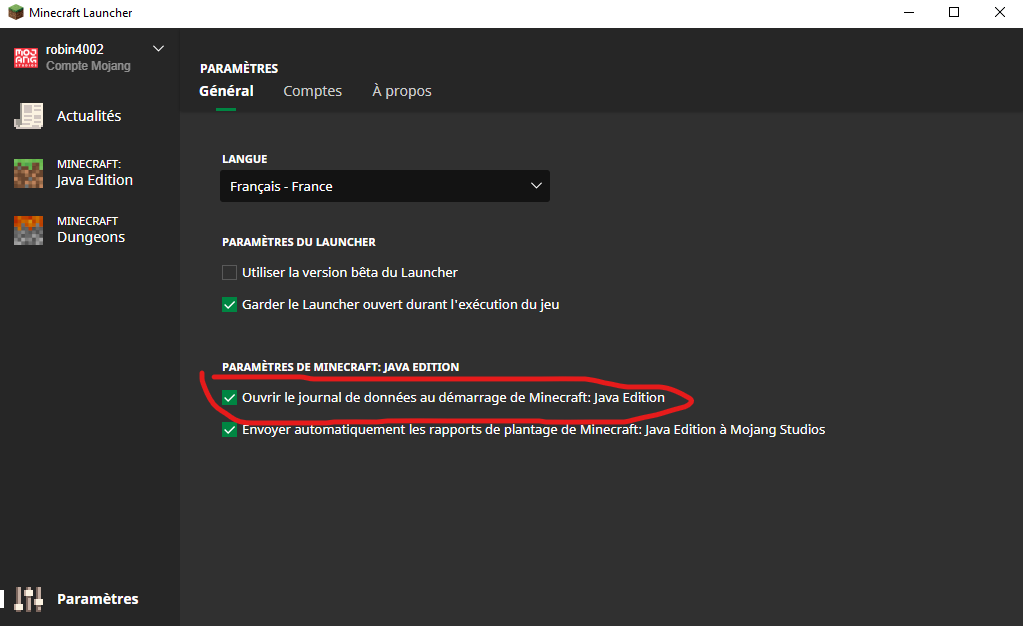The image size is (1023, 626).
Task: Open the À propos tab
Action: click(402, 91)
